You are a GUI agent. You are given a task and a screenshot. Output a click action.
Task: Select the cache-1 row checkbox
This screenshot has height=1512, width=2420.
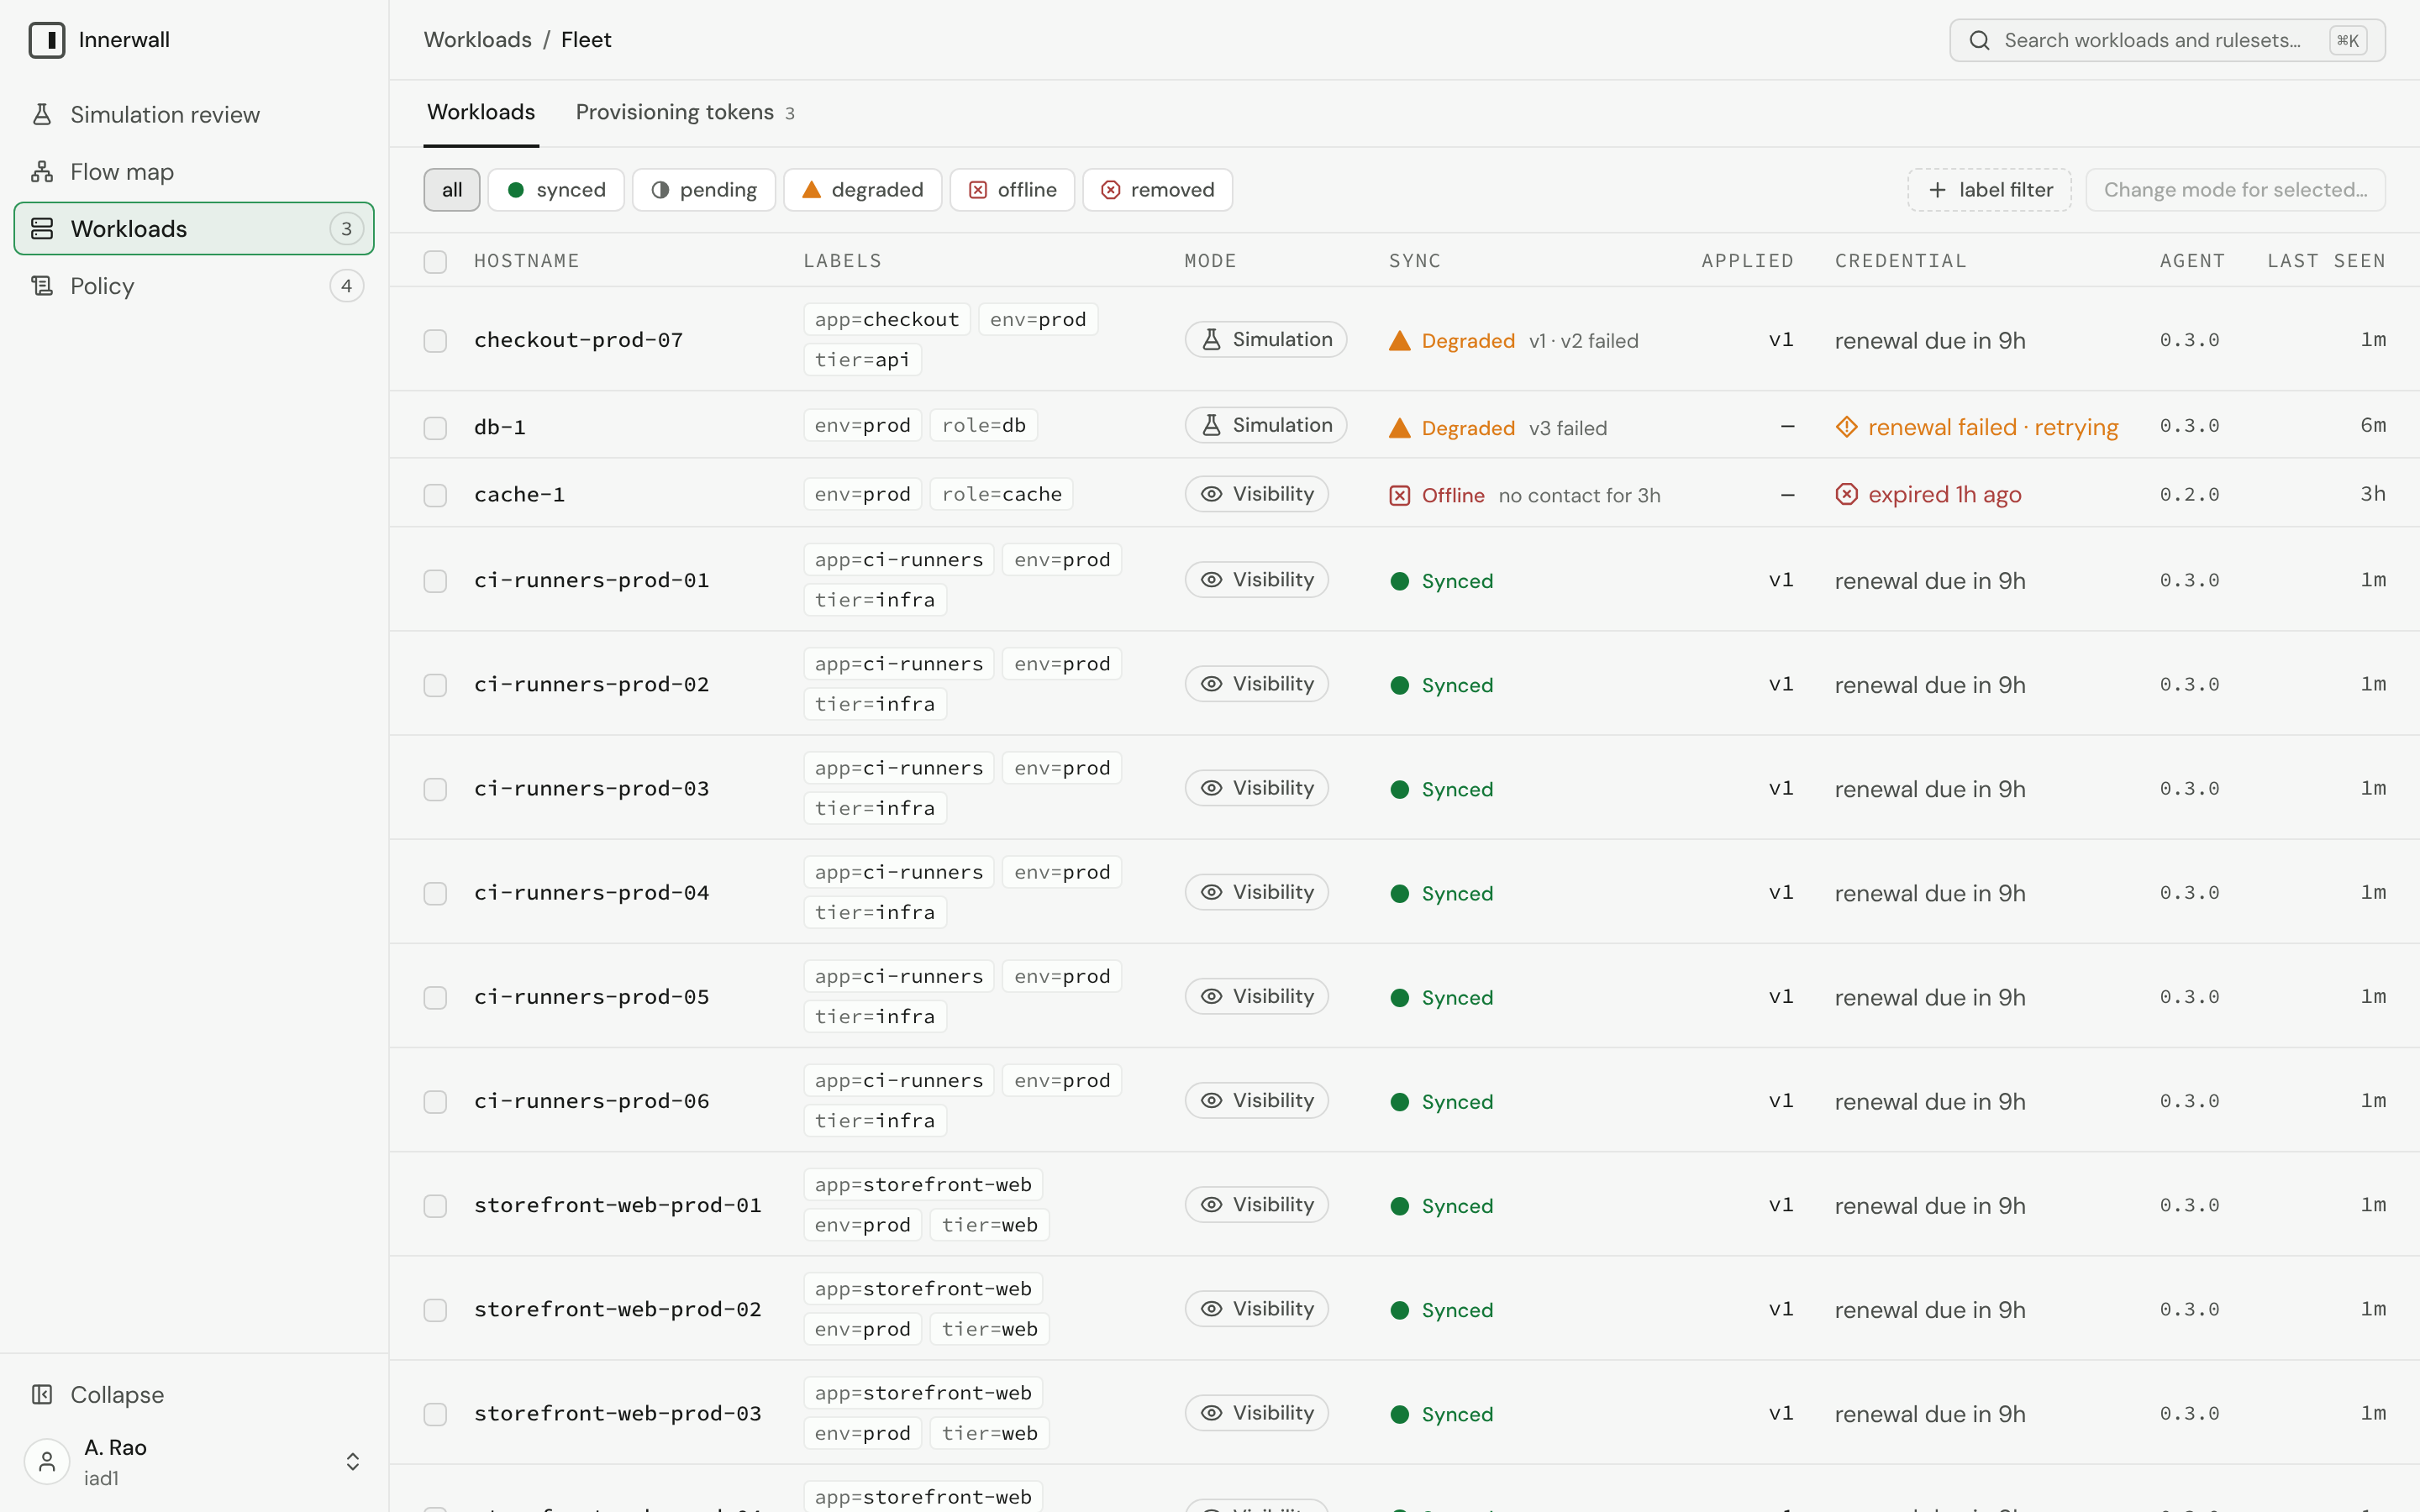pos(435,495)
